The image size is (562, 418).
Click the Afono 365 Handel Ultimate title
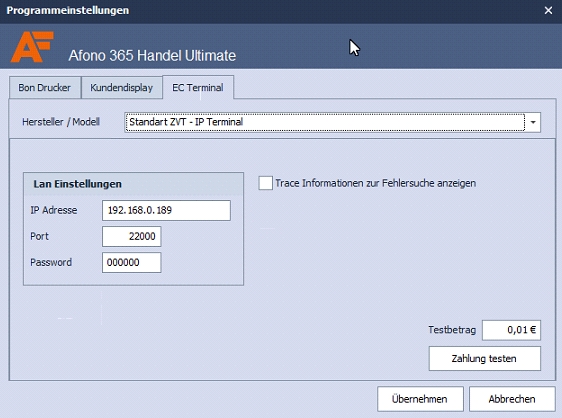point(152,56)
